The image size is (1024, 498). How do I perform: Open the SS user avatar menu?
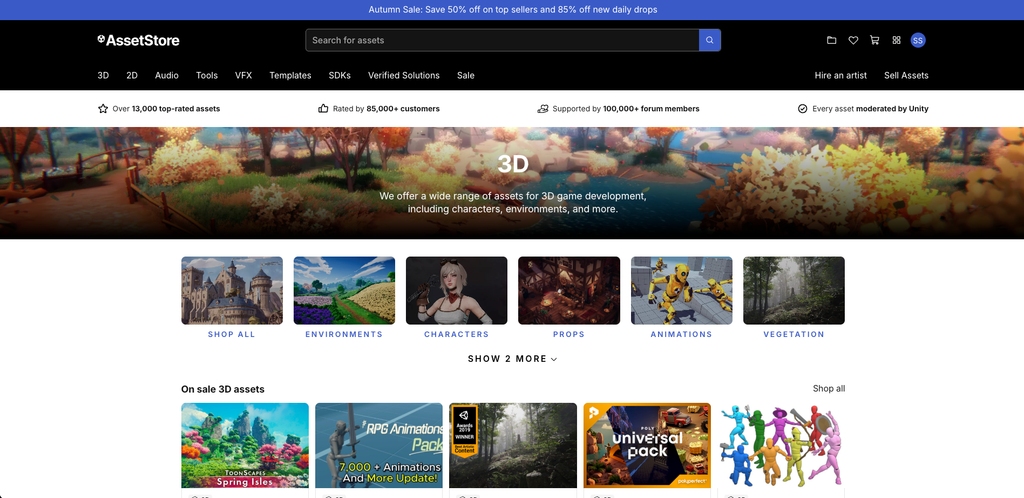point(918,40)
